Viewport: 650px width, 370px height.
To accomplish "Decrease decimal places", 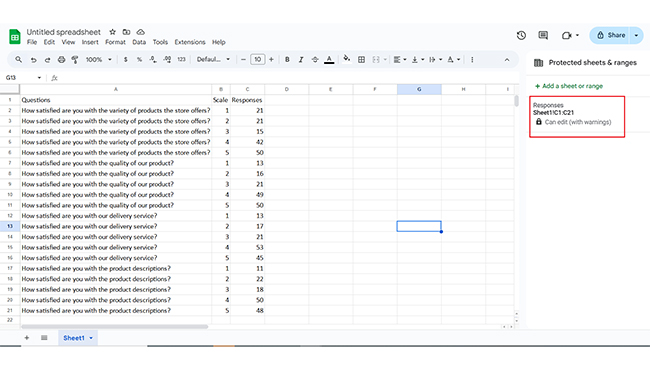I will pos(153,60).
